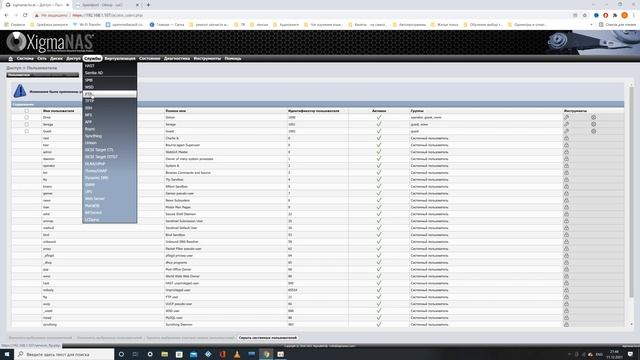
Task: Click the home icon in XigmaNAS menu
Action: click(x=11, y=59)
